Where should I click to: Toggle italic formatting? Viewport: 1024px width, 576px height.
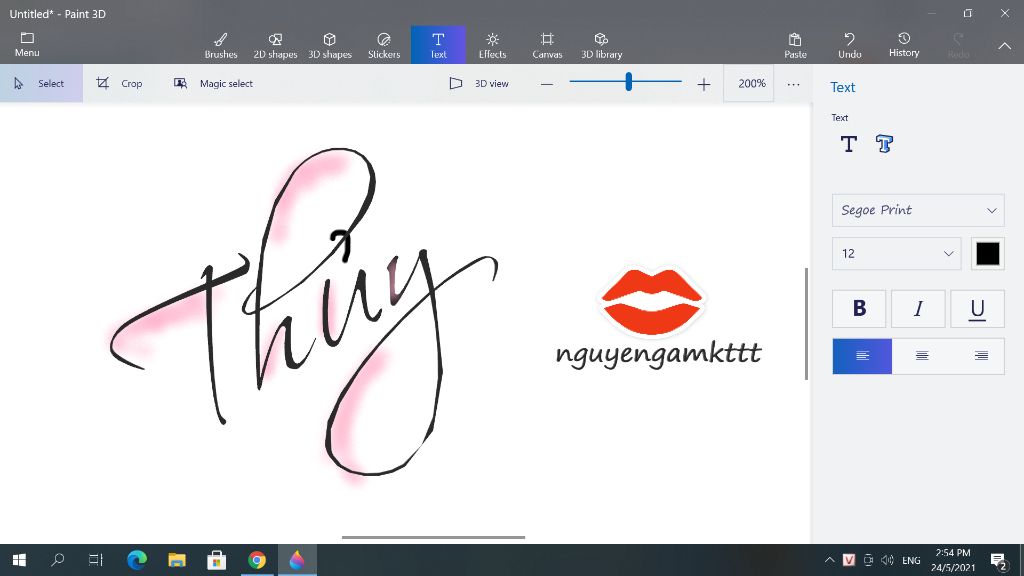[x=918, y=308]
